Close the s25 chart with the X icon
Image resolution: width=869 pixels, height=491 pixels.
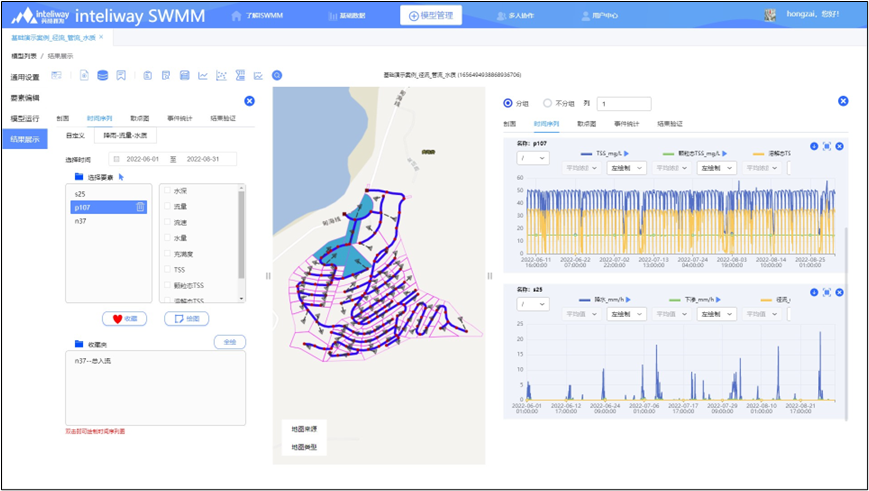840,291
